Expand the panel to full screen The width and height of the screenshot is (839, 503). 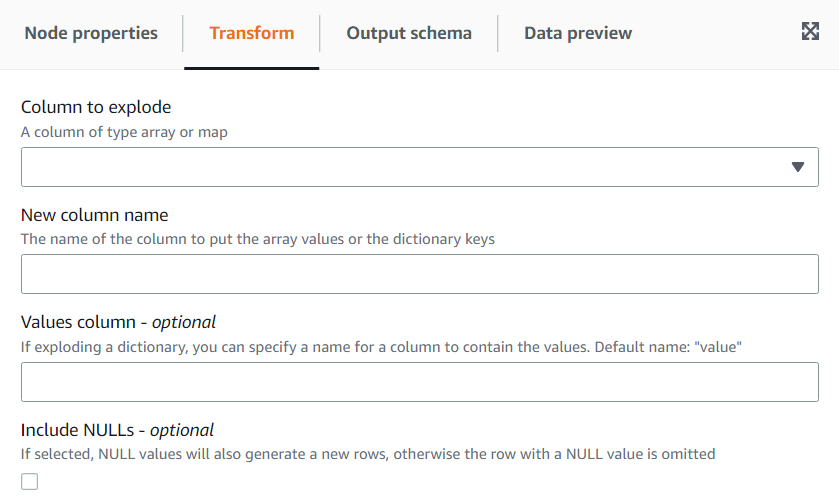pos(810,32)
